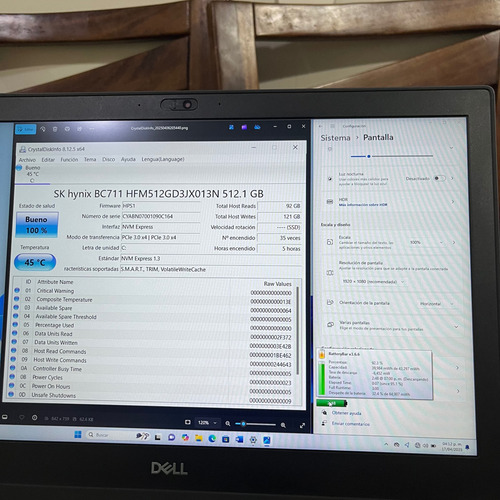Open File Explorer from the taskbar
The height and width of the screenshot is (500, 500).
[x=199, y=438]
